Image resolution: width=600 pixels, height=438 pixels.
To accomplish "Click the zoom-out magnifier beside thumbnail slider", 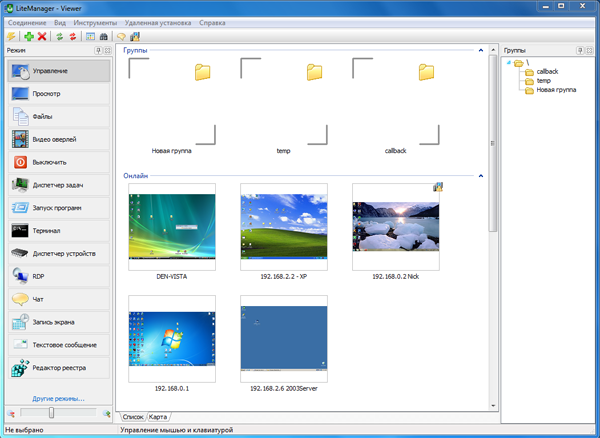I will pos(11,414).
